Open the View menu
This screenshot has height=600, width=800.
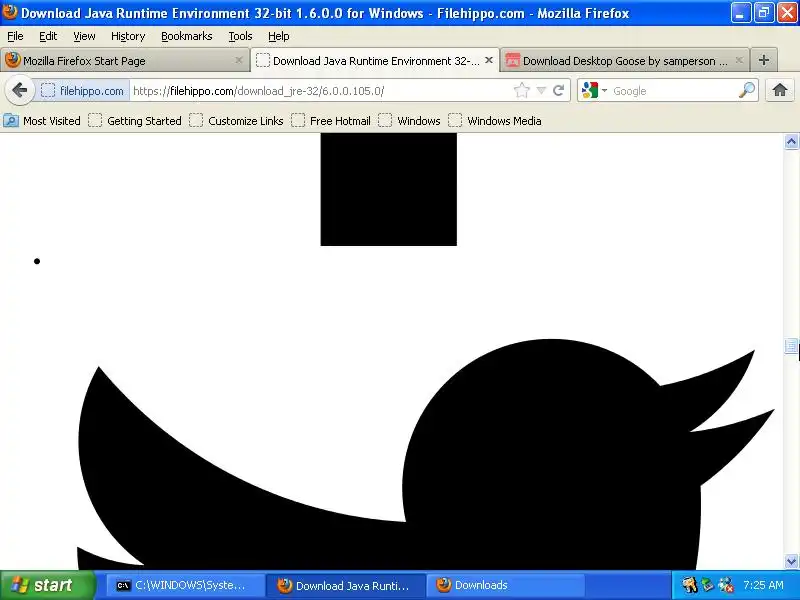84,36
